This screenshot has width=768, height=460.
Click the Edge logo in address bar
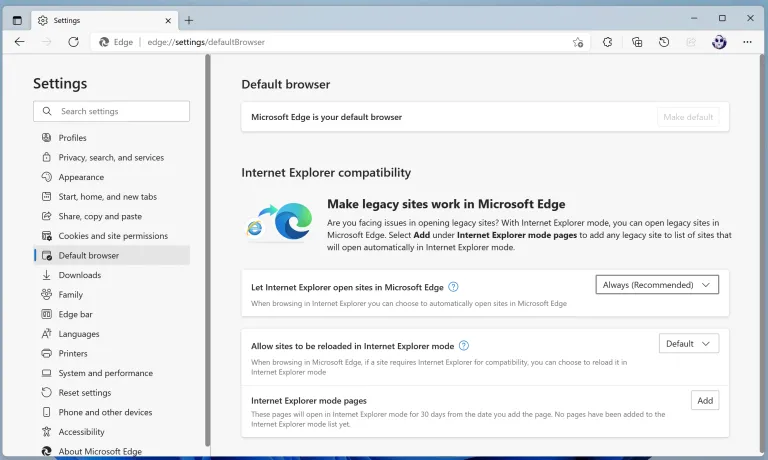pyautogui.click(x=104, y=42)
